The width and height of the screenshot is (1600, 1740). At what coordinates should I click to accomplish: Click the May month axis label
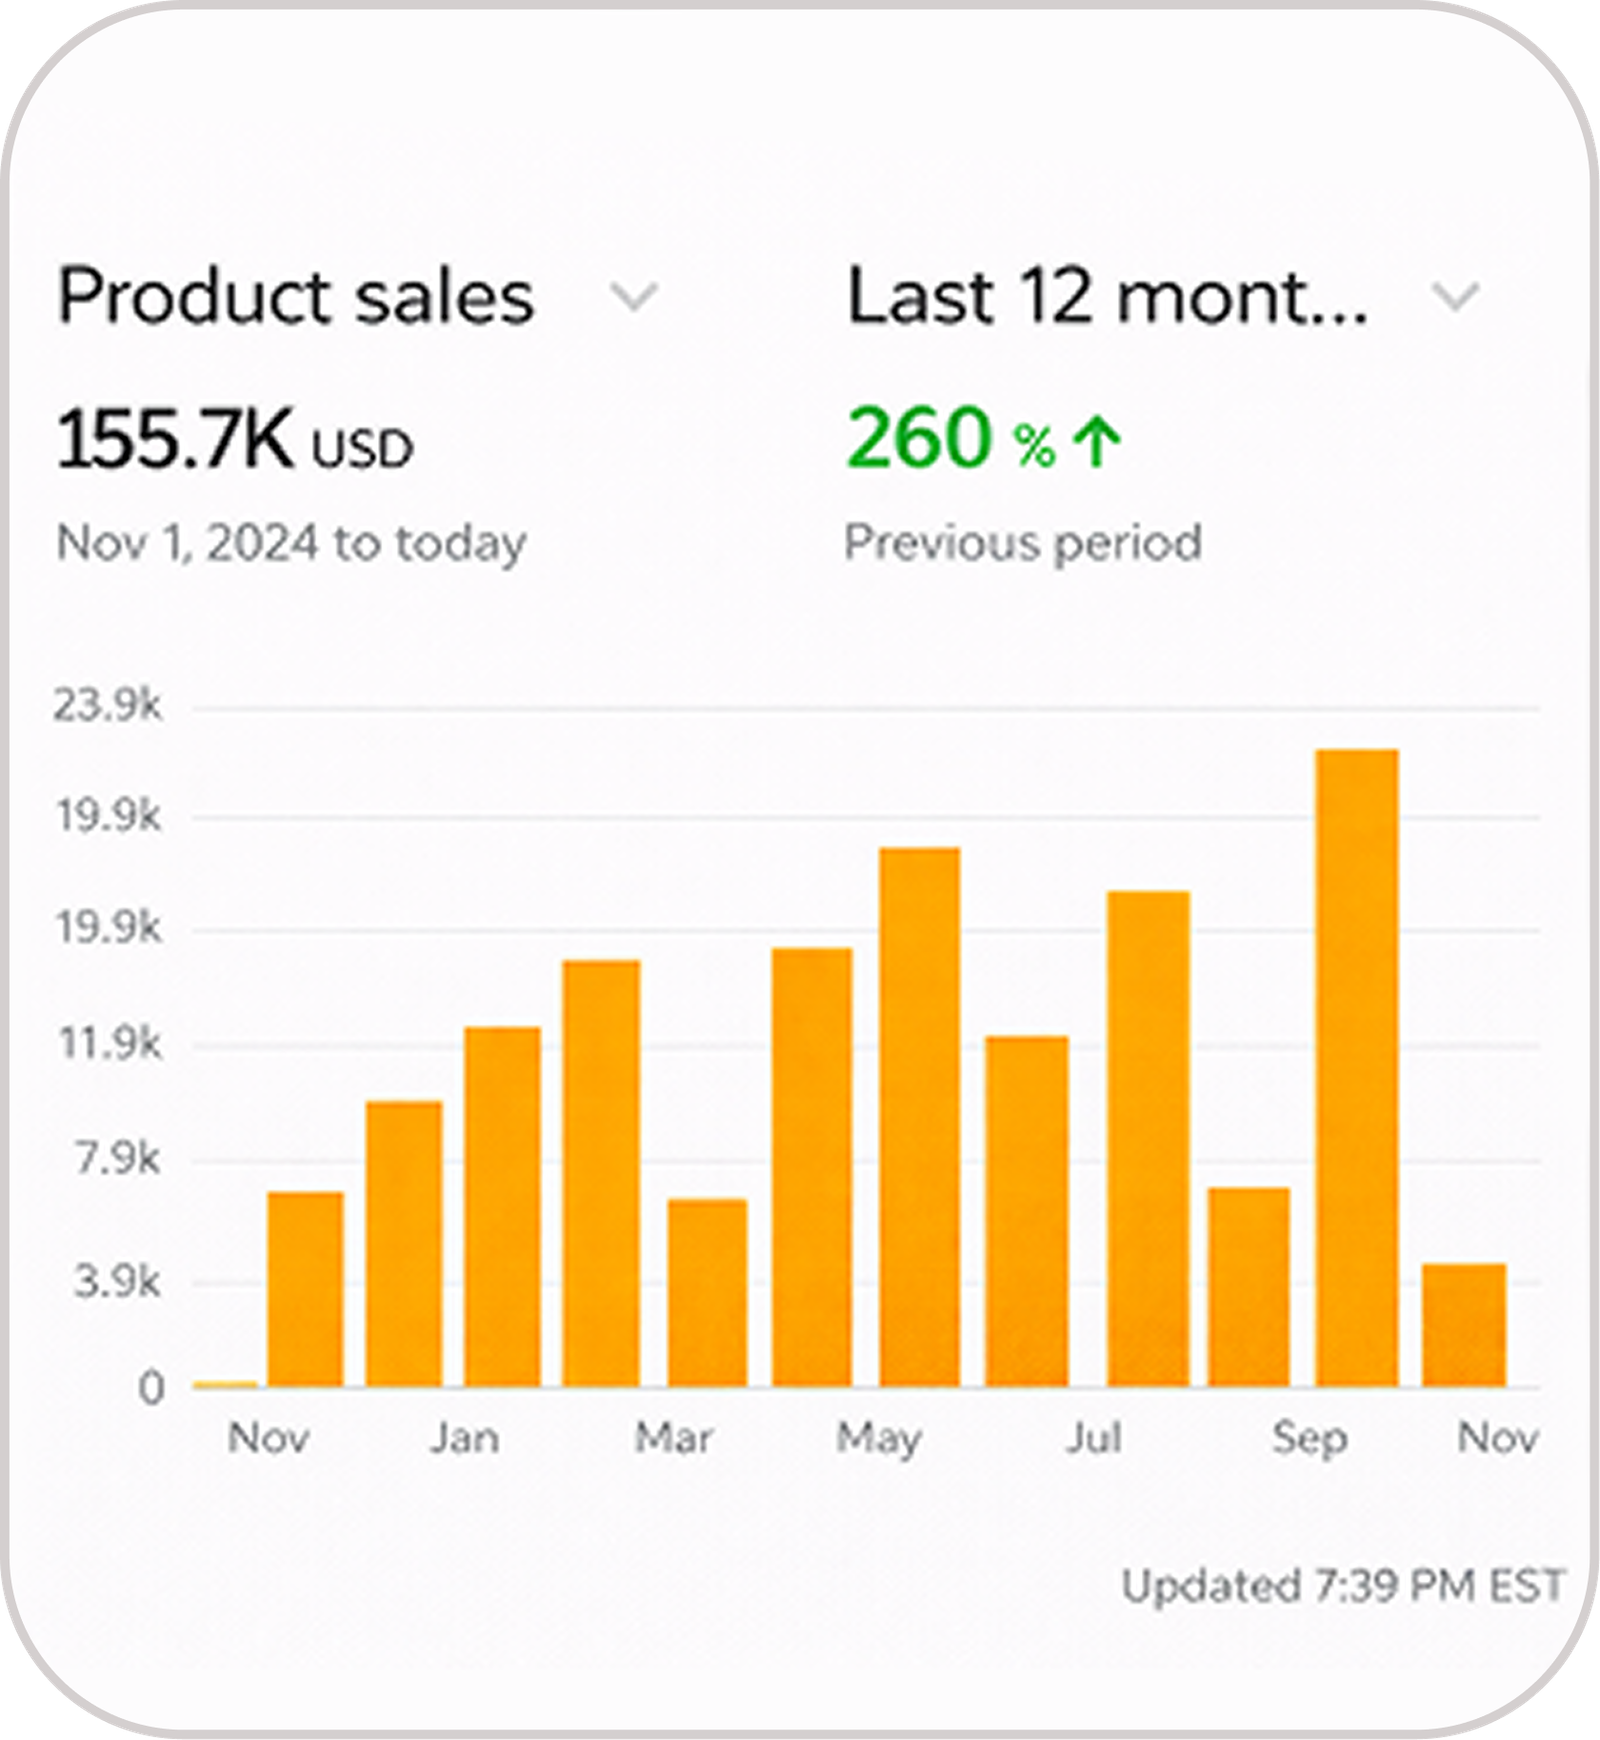[878, 1438]
